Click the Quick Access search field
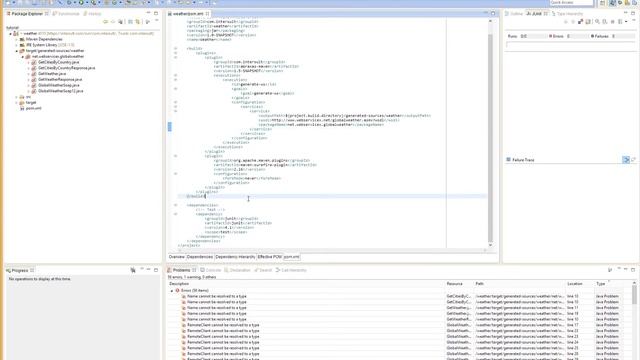640x360 pixels. 571,3
